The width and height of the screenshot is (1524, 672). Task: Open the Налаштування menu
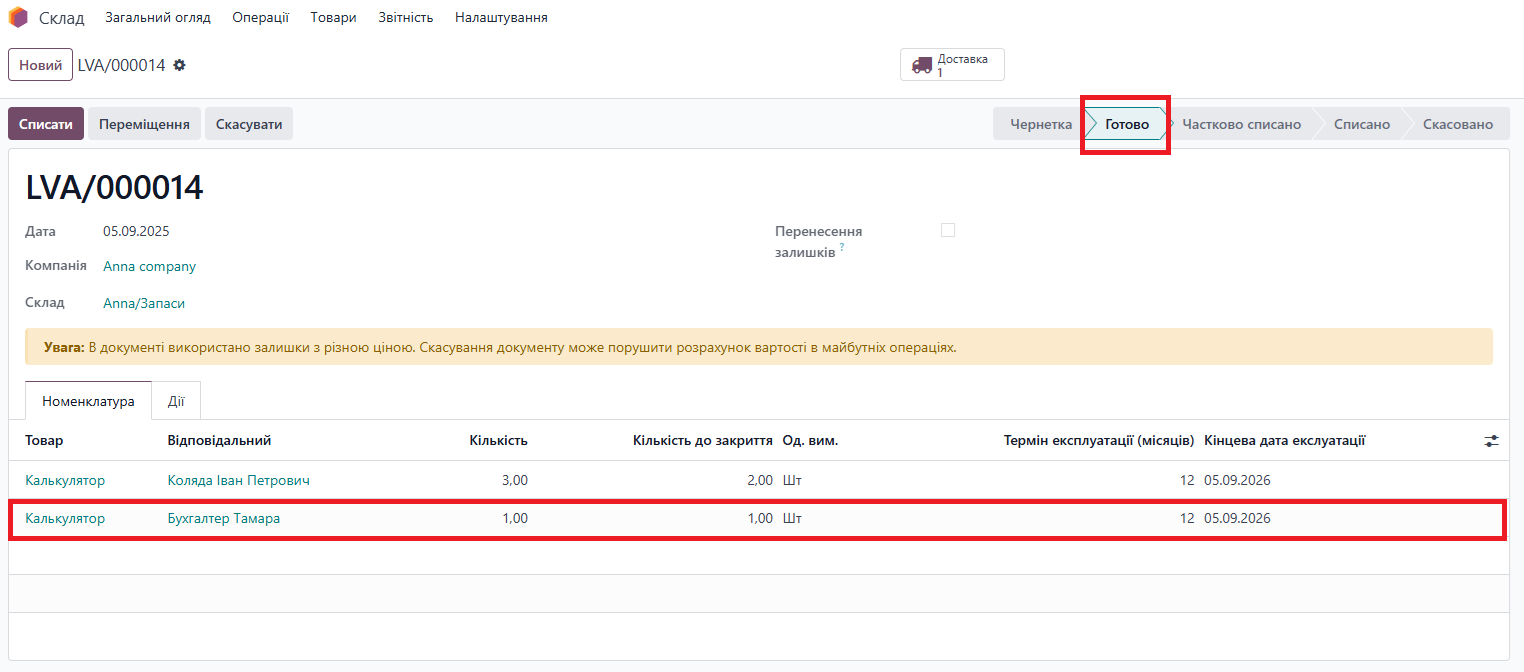coord(501,18)
